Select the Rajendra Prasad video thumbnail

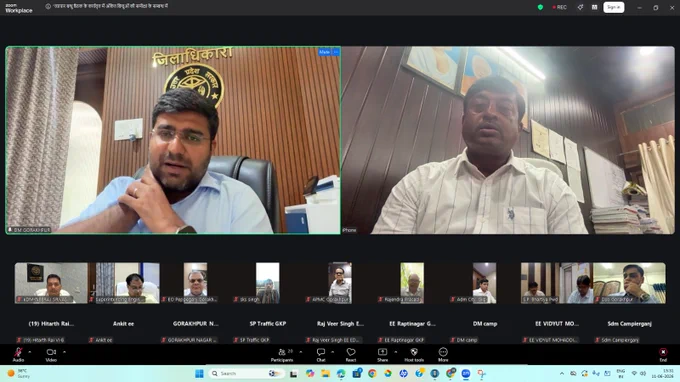412,283
